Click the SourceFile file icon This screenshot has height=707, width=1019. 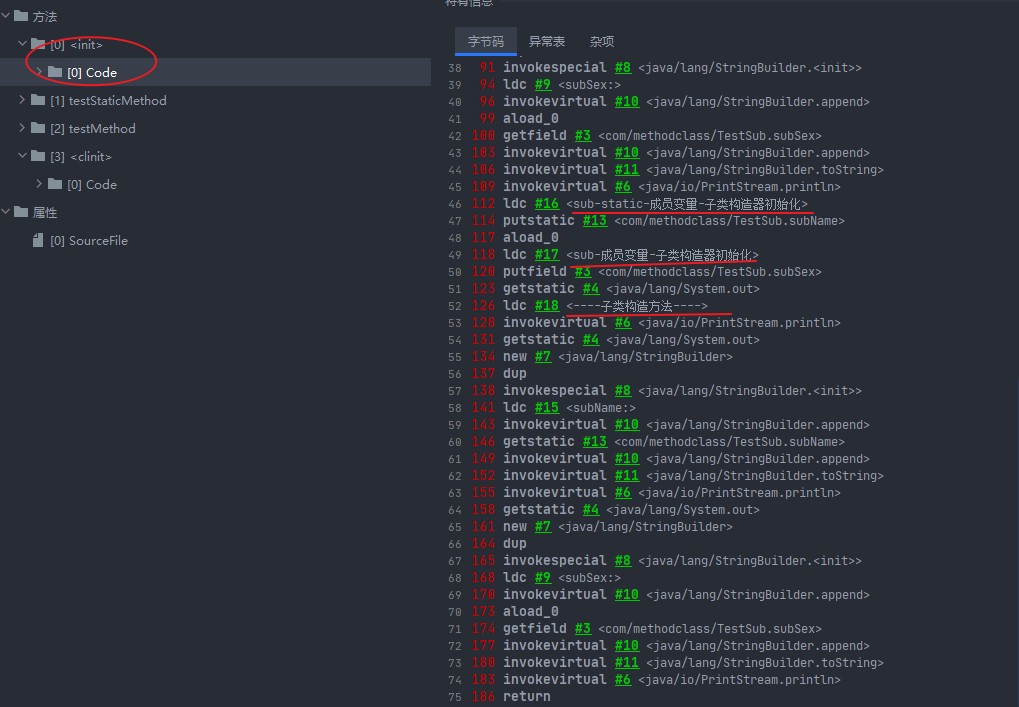(x=38, y=240)
